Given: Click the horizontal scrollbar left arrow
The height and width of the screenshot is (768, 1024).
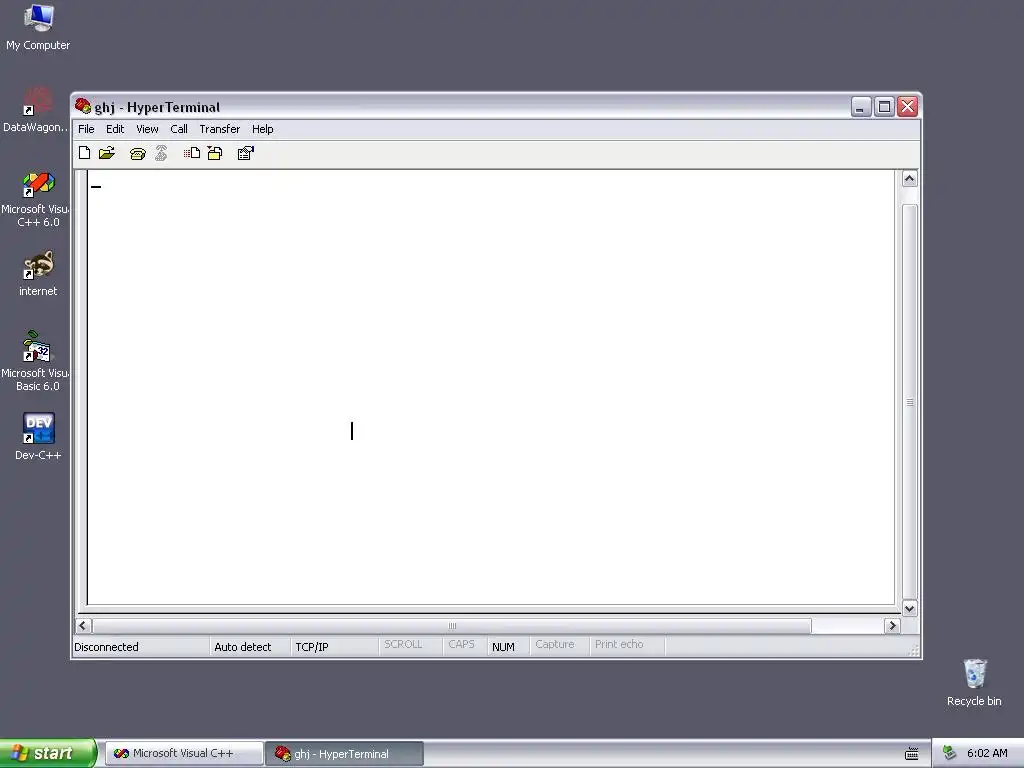Looking at the screenshot, I should (83, 626).
